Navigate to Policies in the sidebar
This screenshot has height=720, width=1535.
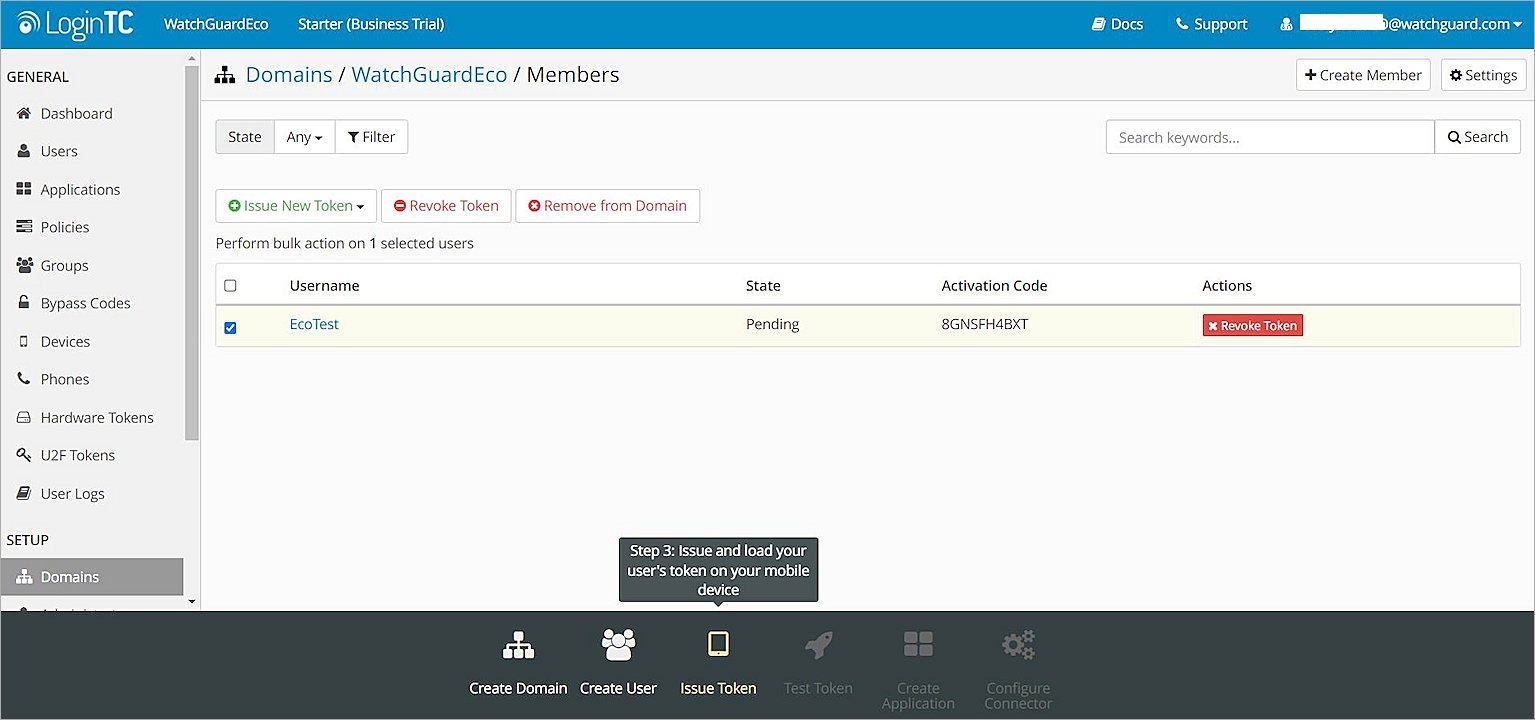(64, 227)
